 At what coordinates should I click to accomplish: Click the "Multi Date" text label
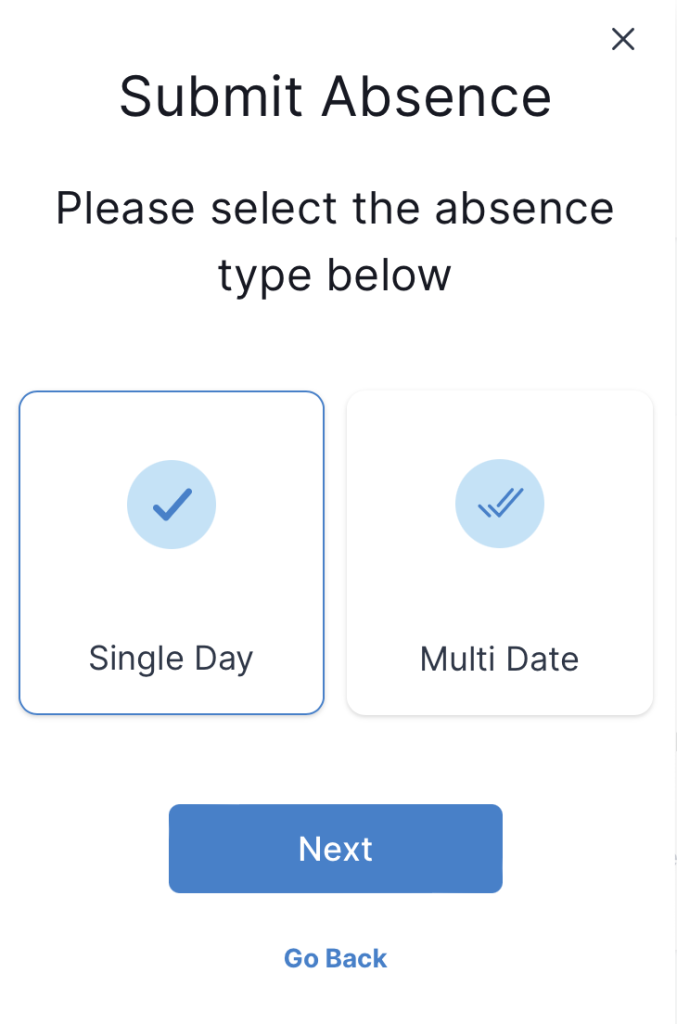tap(499, 659)
